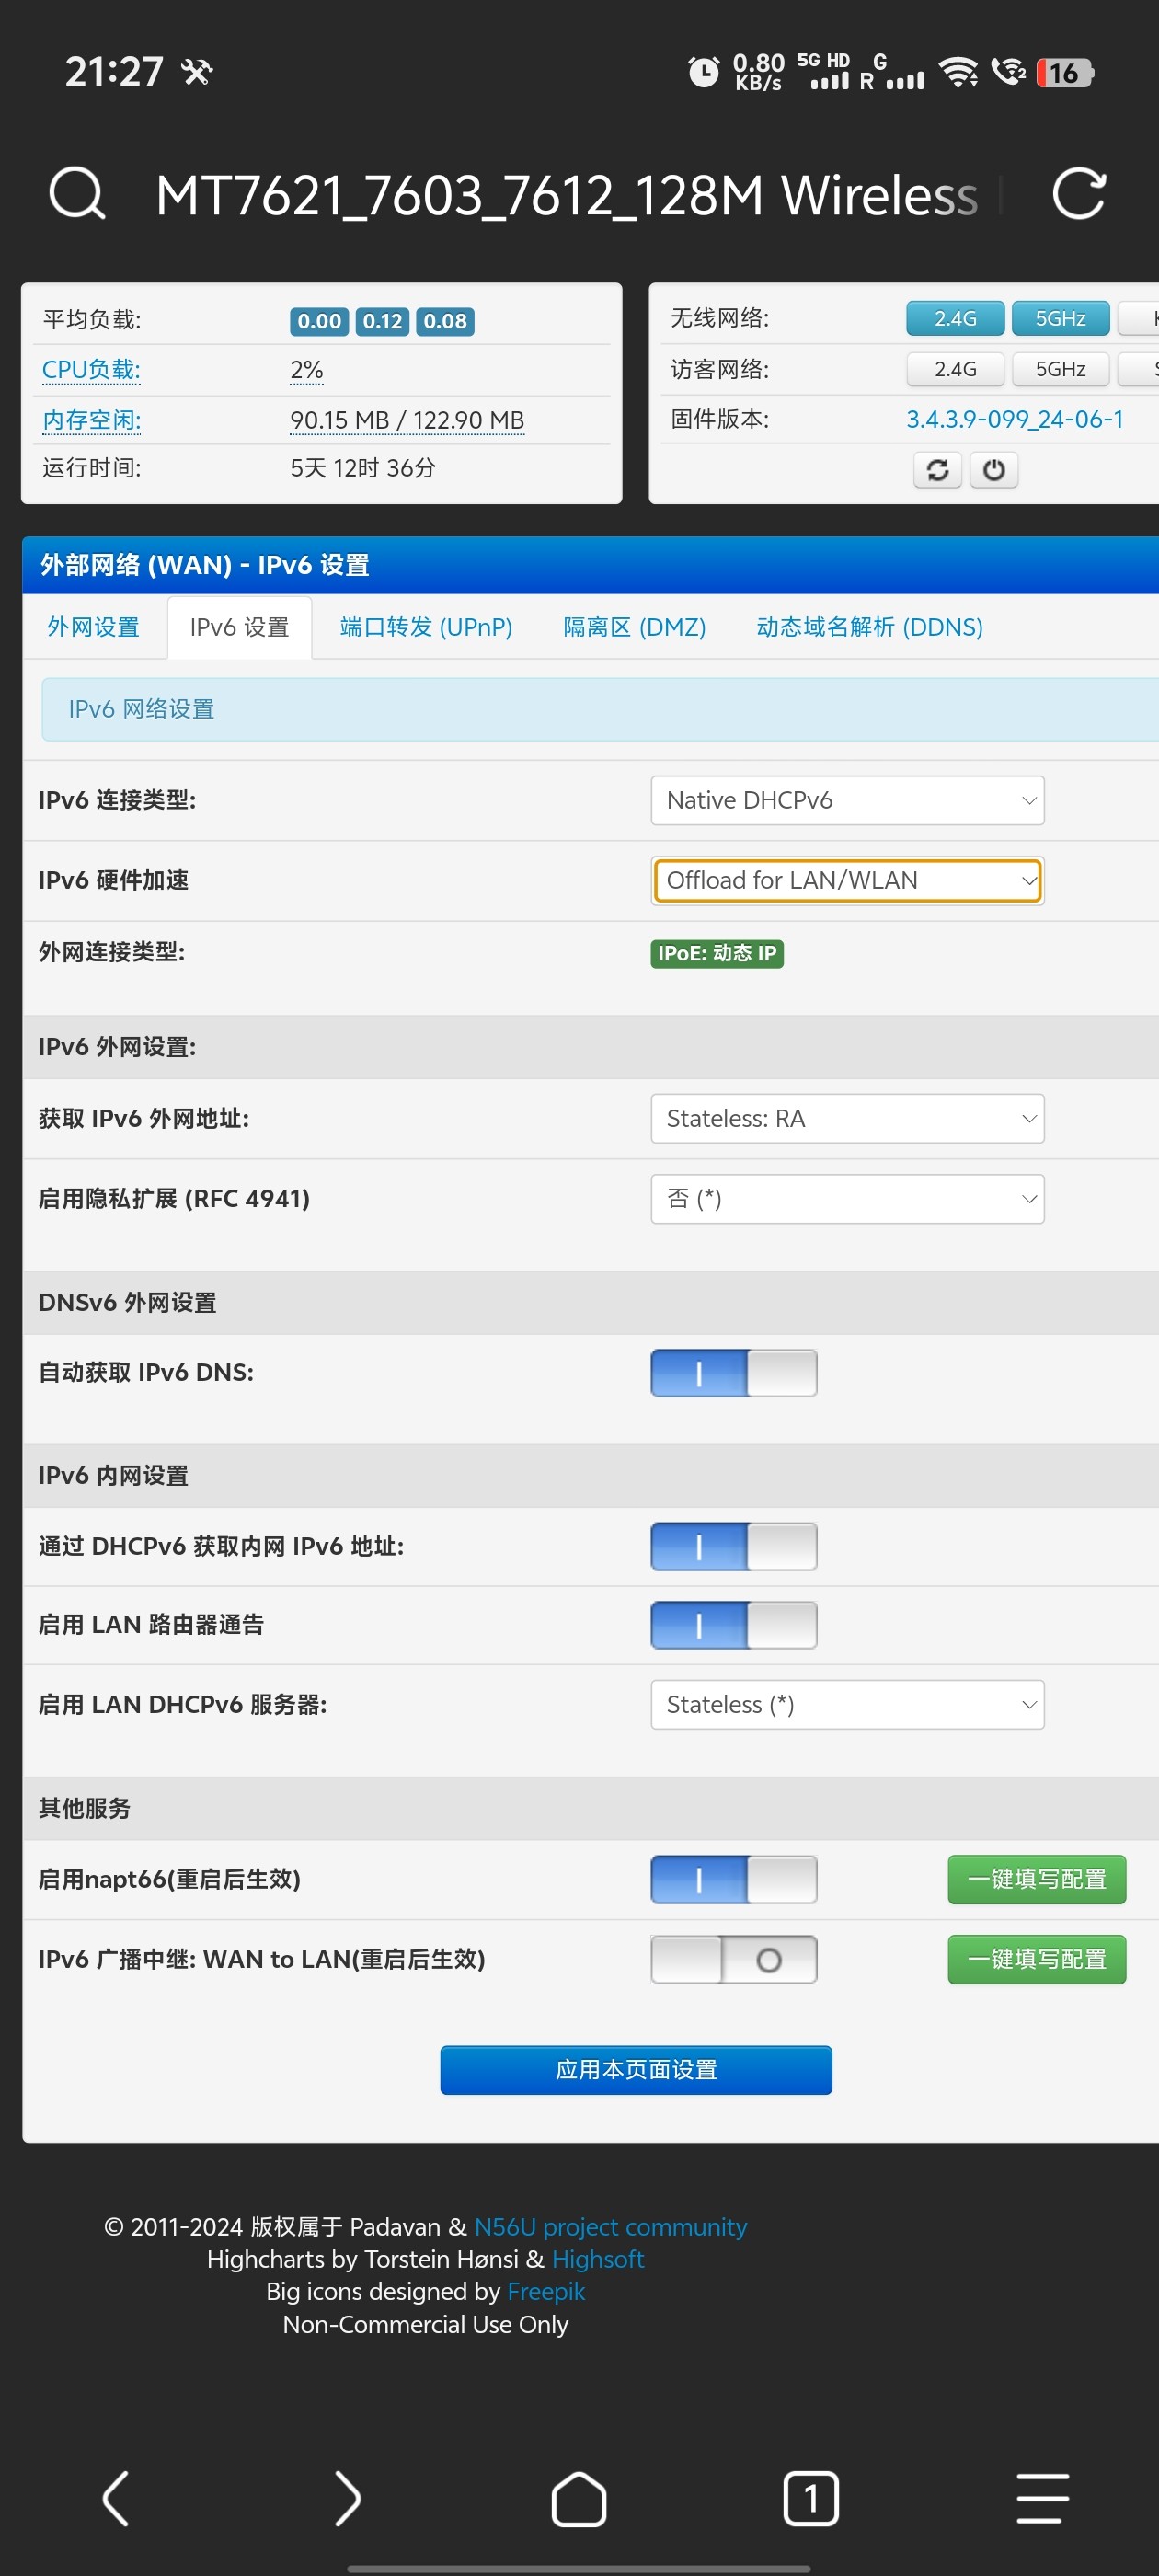
Task: Tap the battery indicator showing 16
Action: tap(1065, 72)
